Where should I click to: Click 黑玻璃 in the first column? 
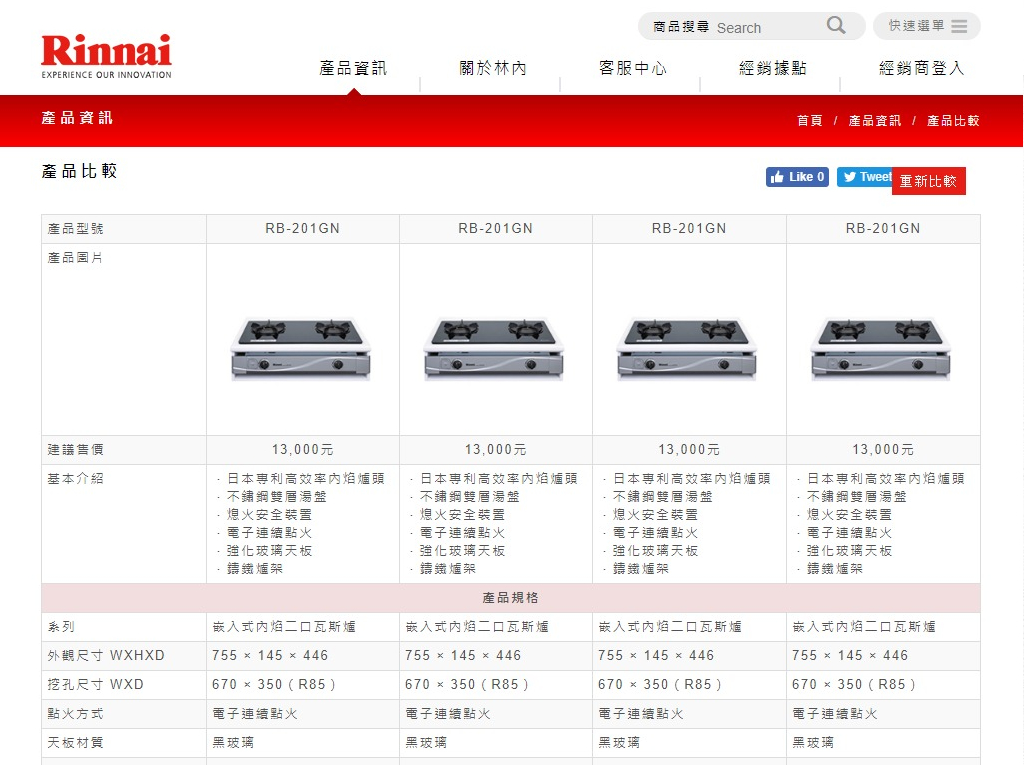tap(233, 743)
